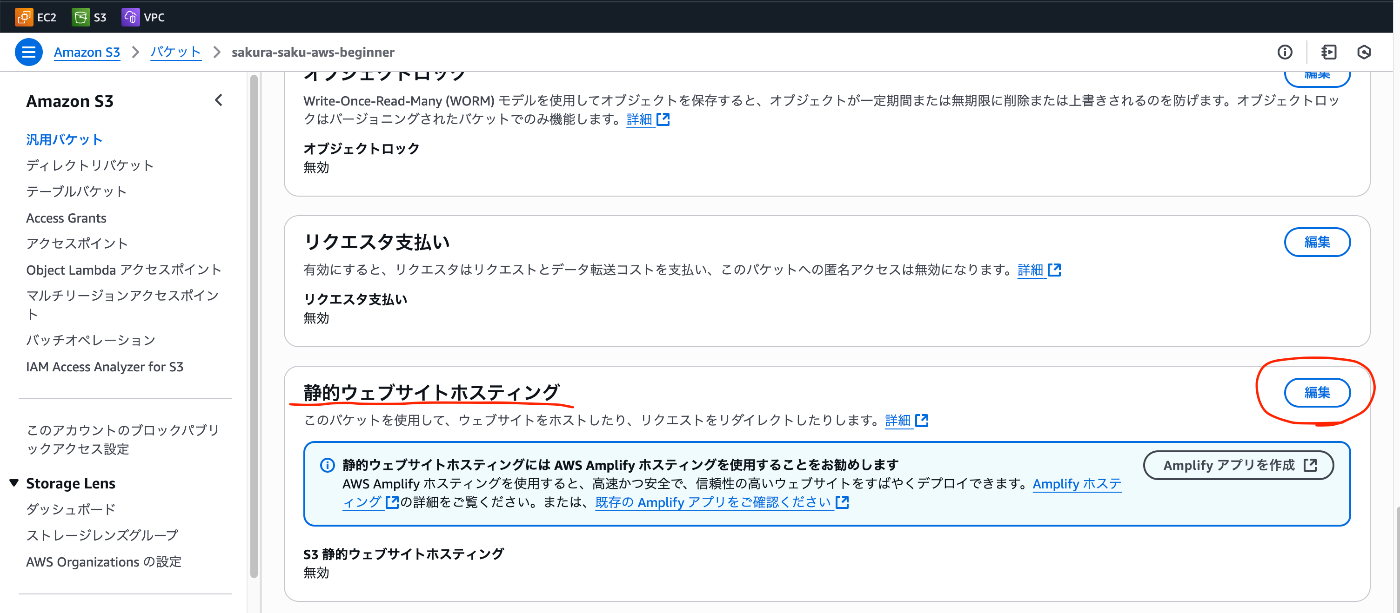
Task: Open マルチリージョンアクセスポイント in the sidebar
Action: (122, 304)
